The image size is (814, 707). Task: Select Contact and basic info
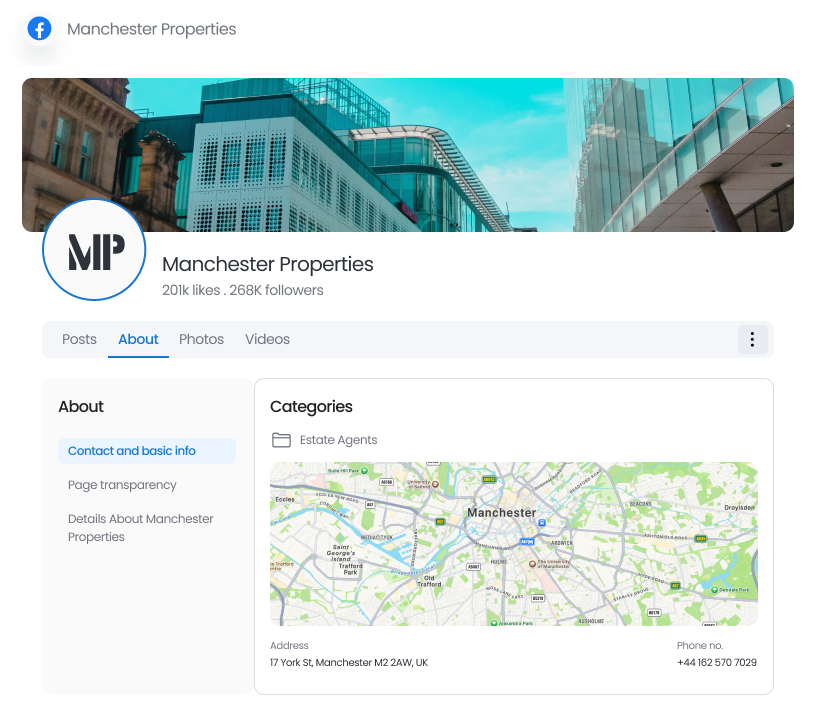click(x=147, y=451)
